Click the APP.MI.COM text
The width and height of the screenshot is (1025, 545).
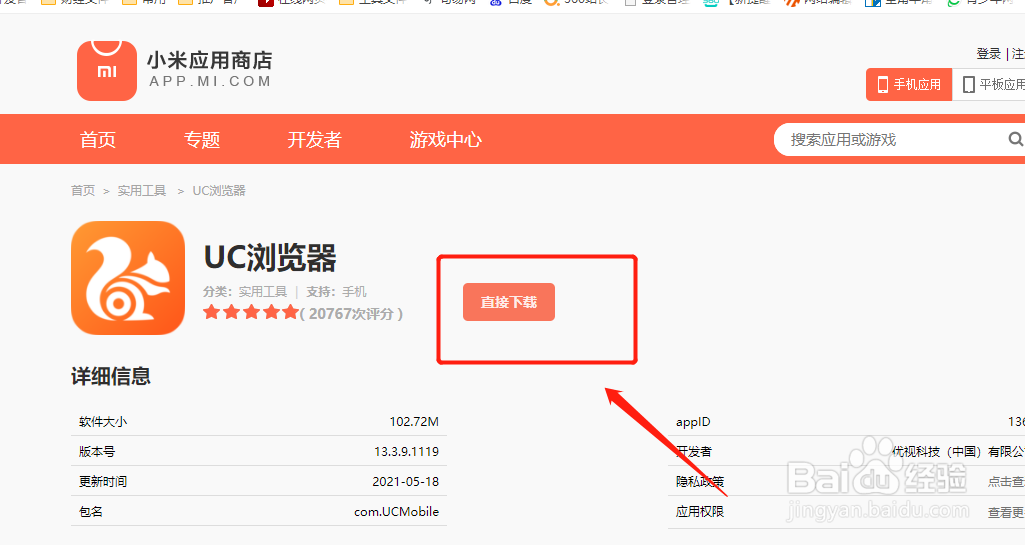tap(210, 82)
